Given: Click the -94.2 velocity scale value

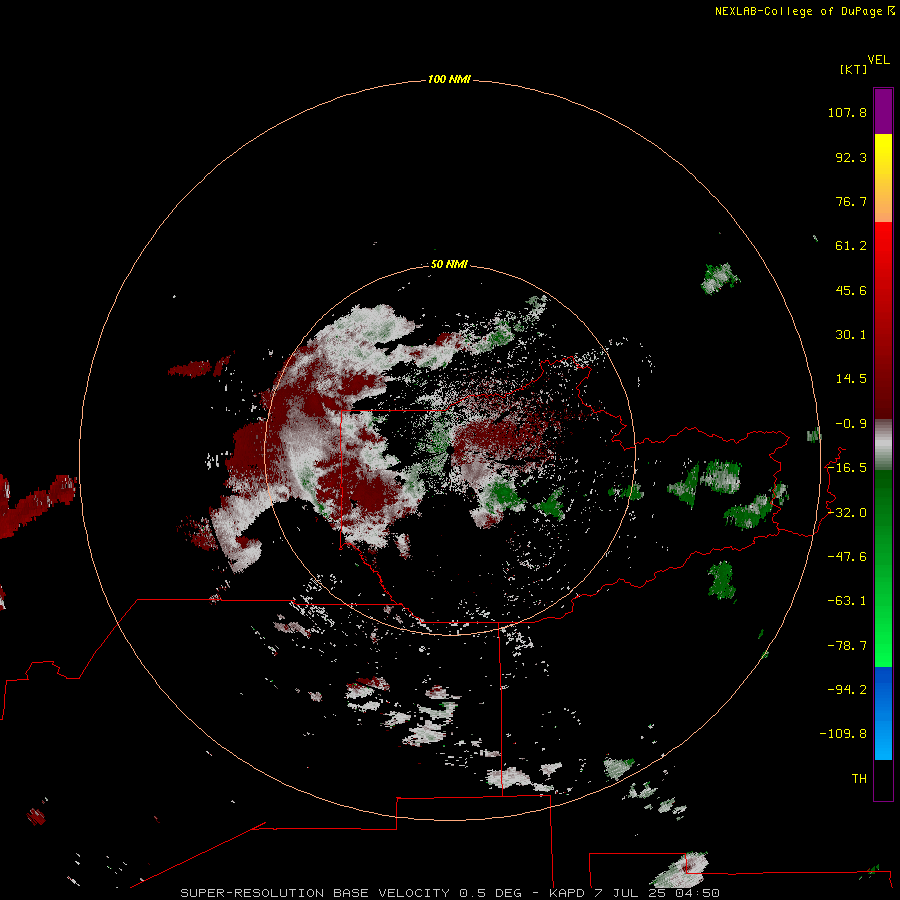Looking at the screenshot, I should tap(847, 690).
